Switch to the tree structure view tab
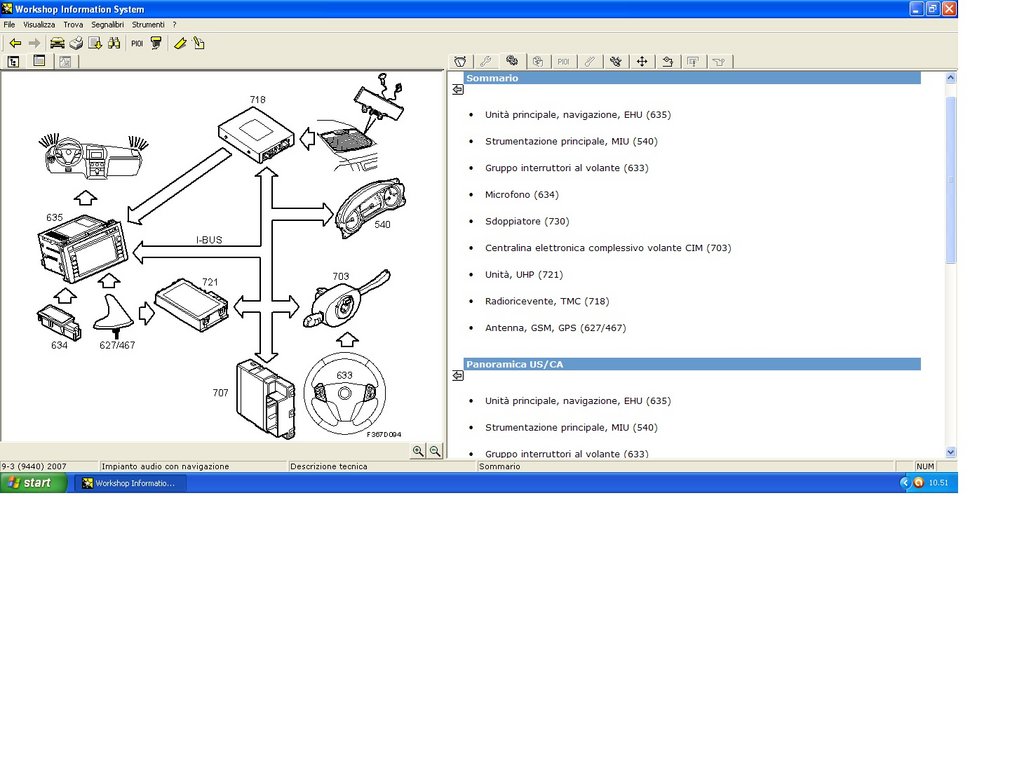The height and width of the screenshot is (768, 1024). 13,61
